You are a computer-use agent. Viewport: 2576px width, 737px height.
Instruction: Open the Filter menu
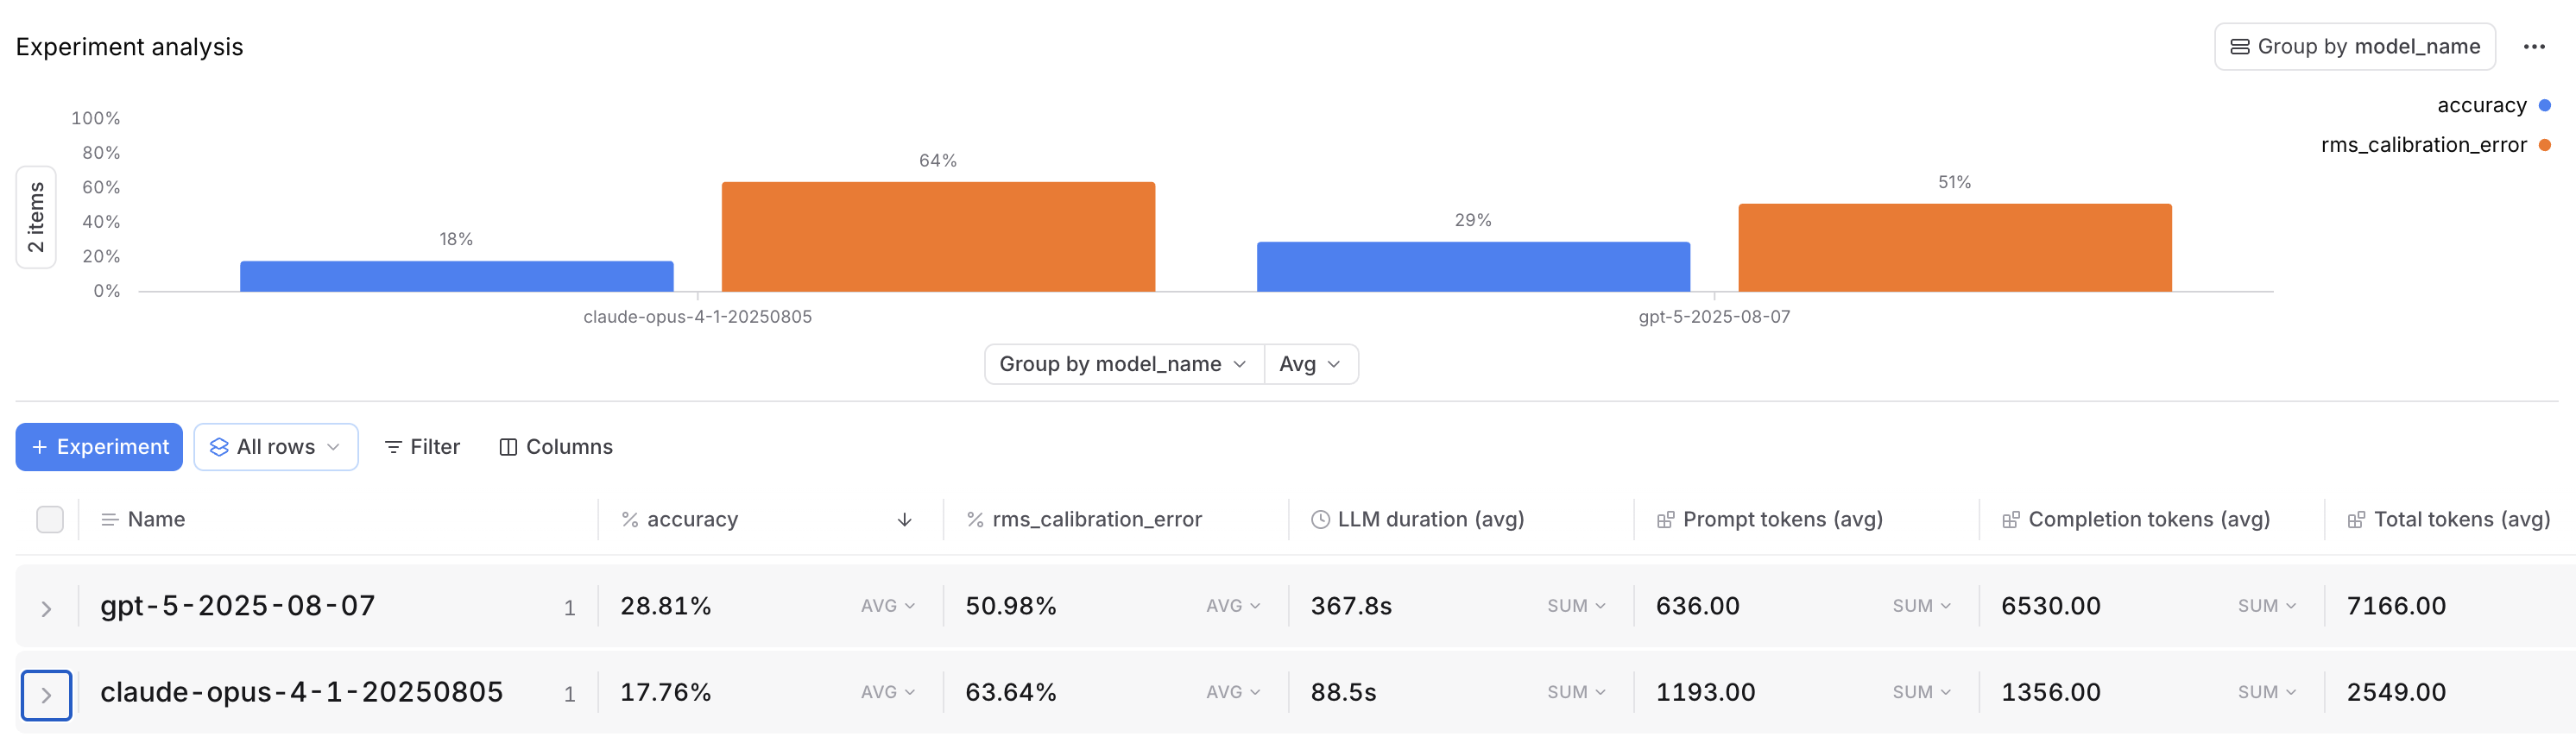pyautogui.click(x=422, y=447)
